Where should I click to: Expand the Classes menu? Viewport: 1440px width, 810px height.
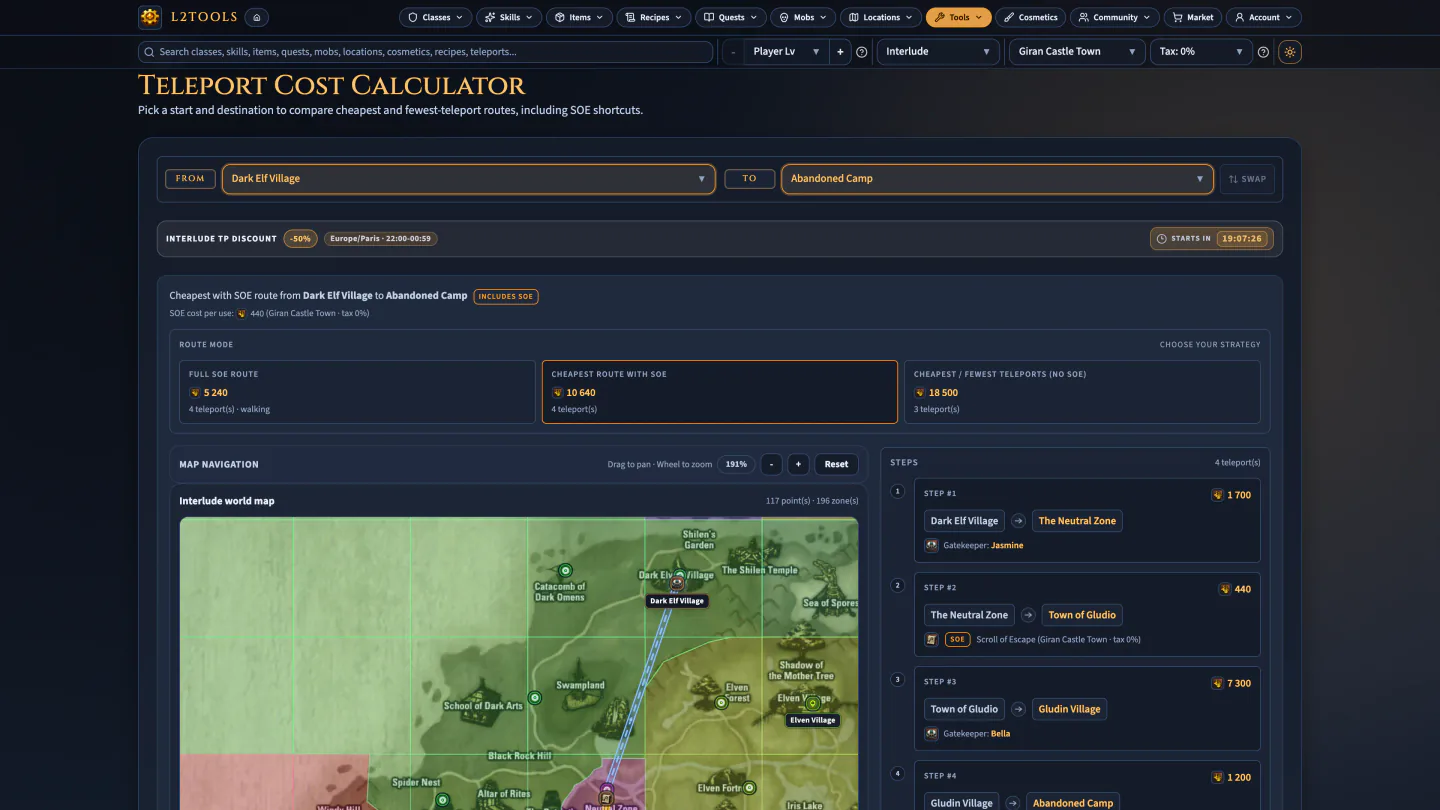click(436, 17)
